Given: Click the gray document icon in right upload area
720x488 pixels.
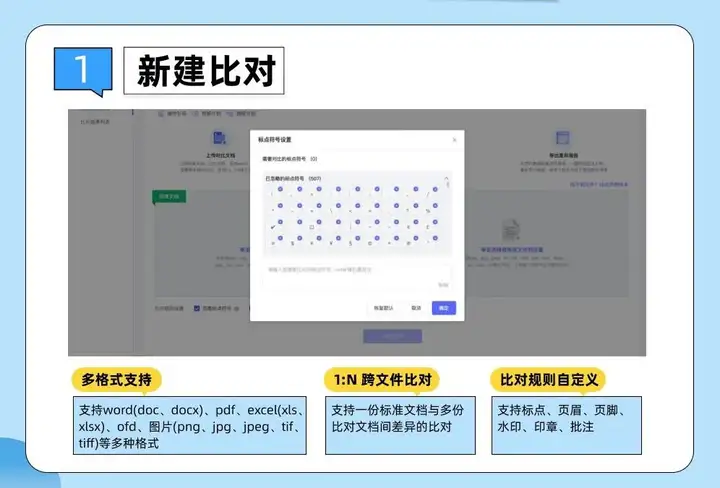Looking at the screenshot, I should point(511,230).
